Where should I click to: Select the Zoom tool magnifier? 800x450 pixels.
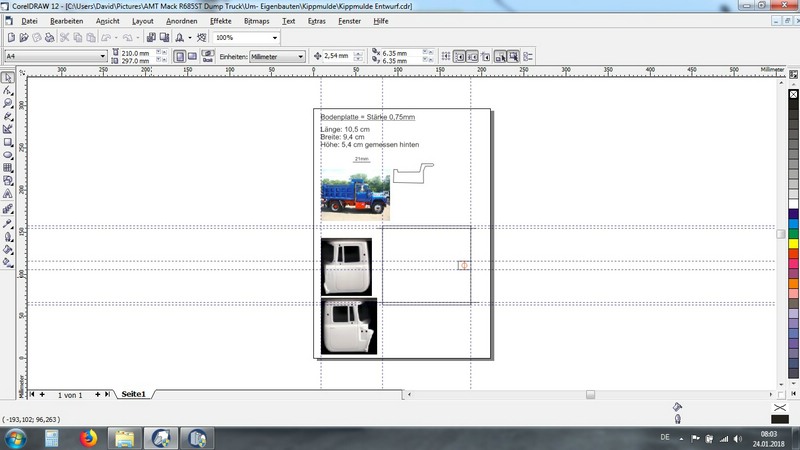point(8,103)
